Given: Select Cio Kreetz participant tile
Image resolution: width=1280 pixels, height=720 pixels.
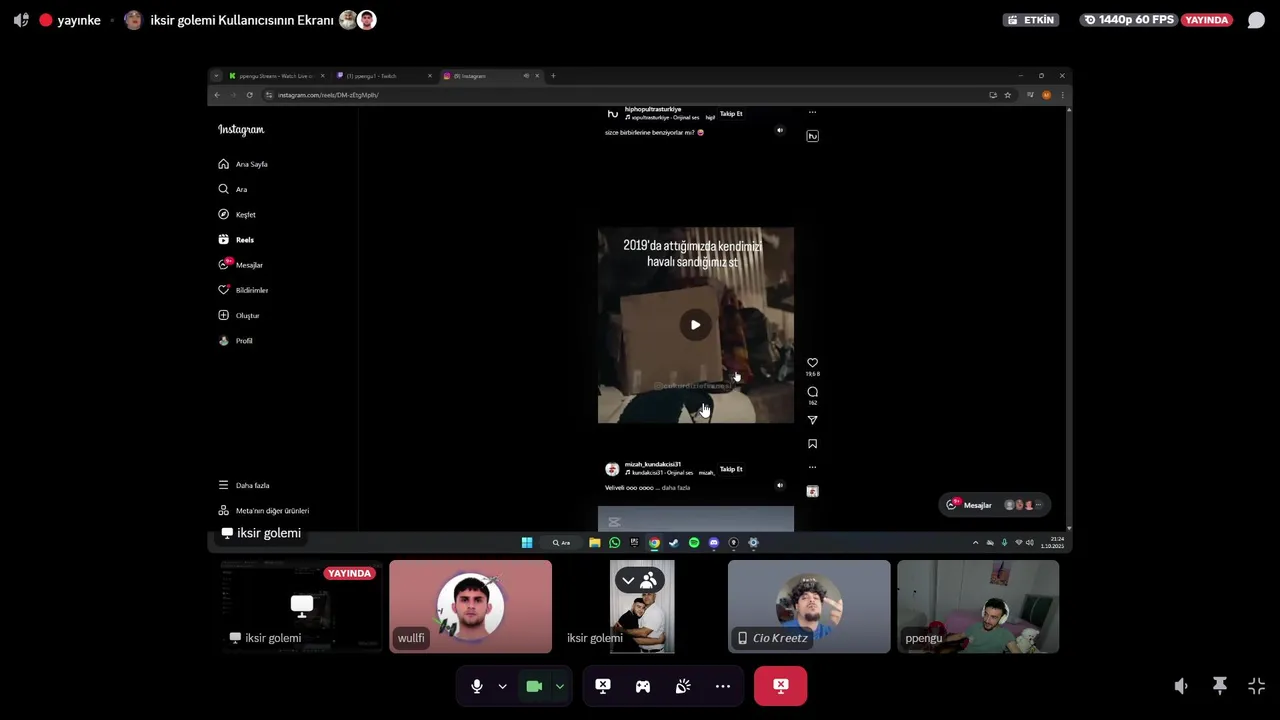Looking at the screenshot, I should 809,606.
